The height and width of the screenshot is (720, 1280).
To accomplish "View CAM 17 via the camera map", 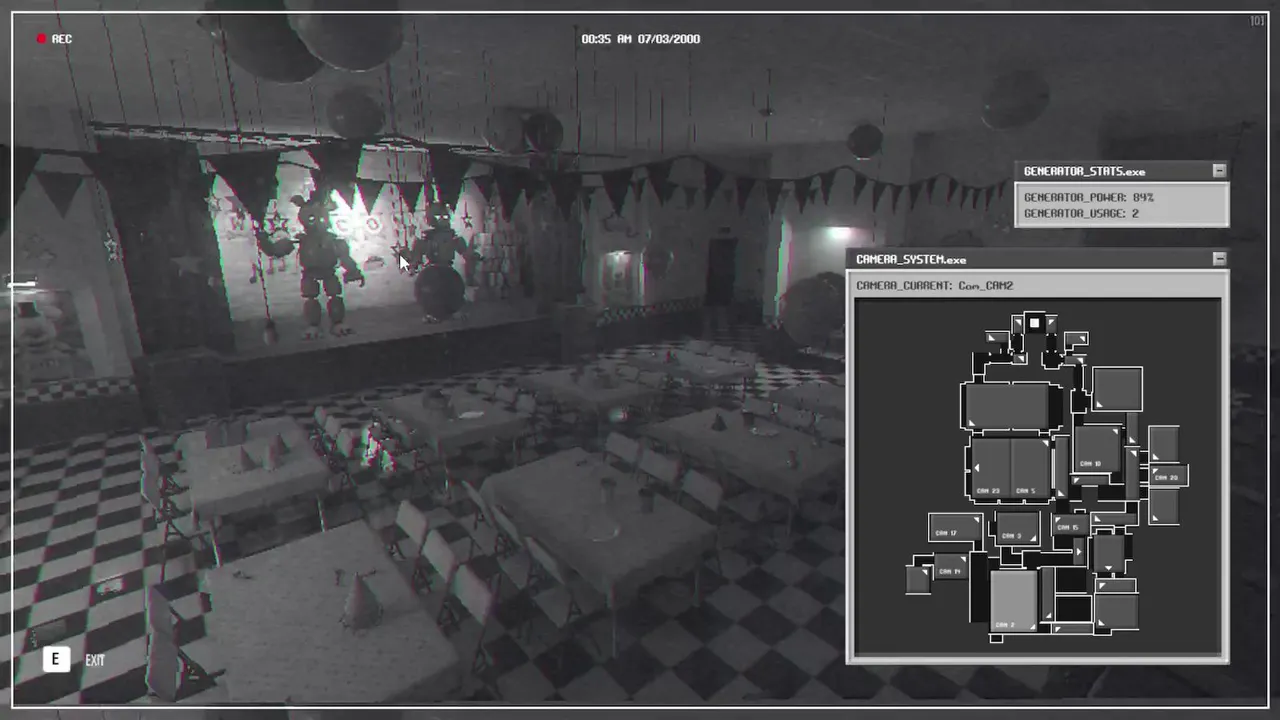I will point(955,528).
